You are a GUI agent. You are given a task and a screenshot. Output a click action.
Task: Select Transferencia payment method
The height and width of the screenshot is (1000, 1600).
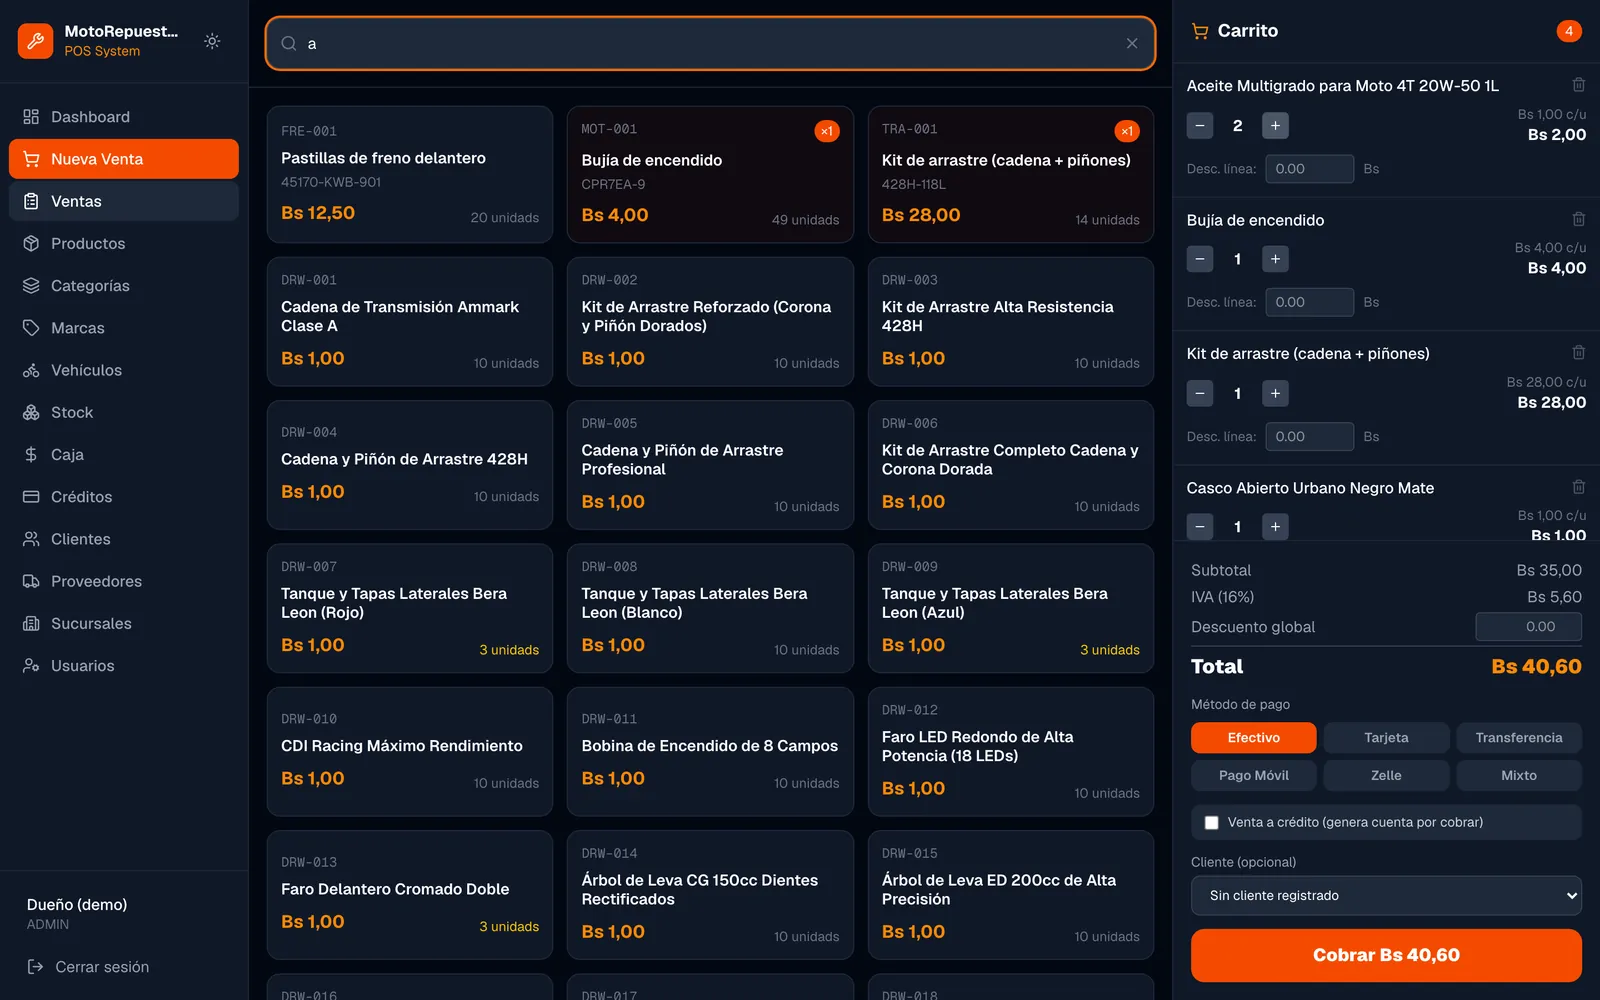[1519, 738]
